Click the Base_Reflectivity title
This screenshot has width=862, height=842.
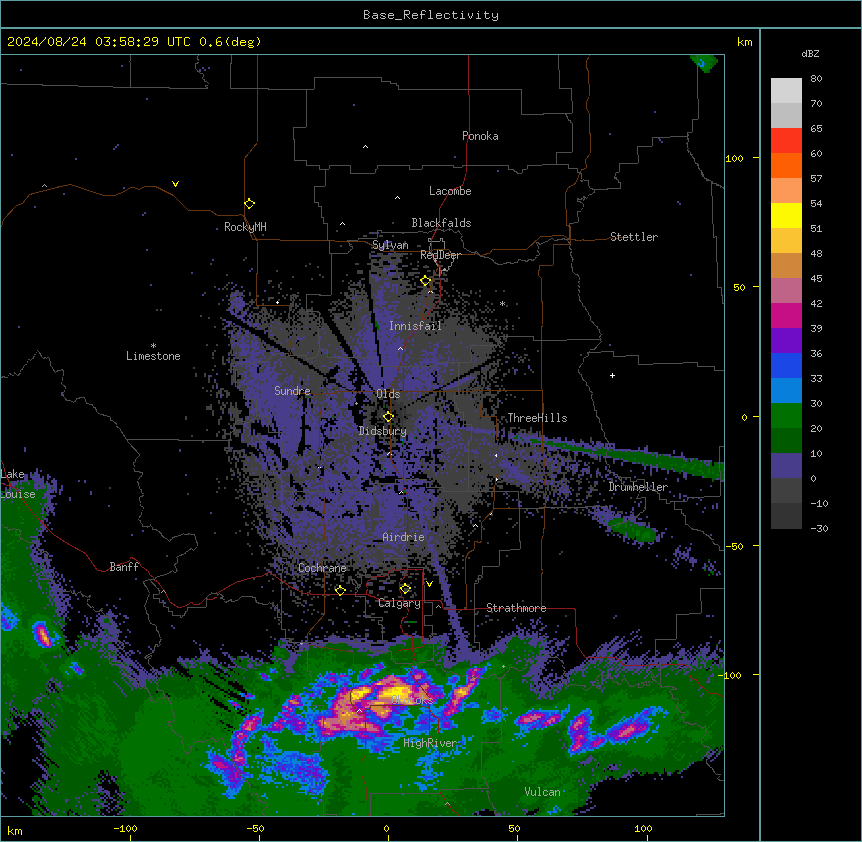[431, 15]
